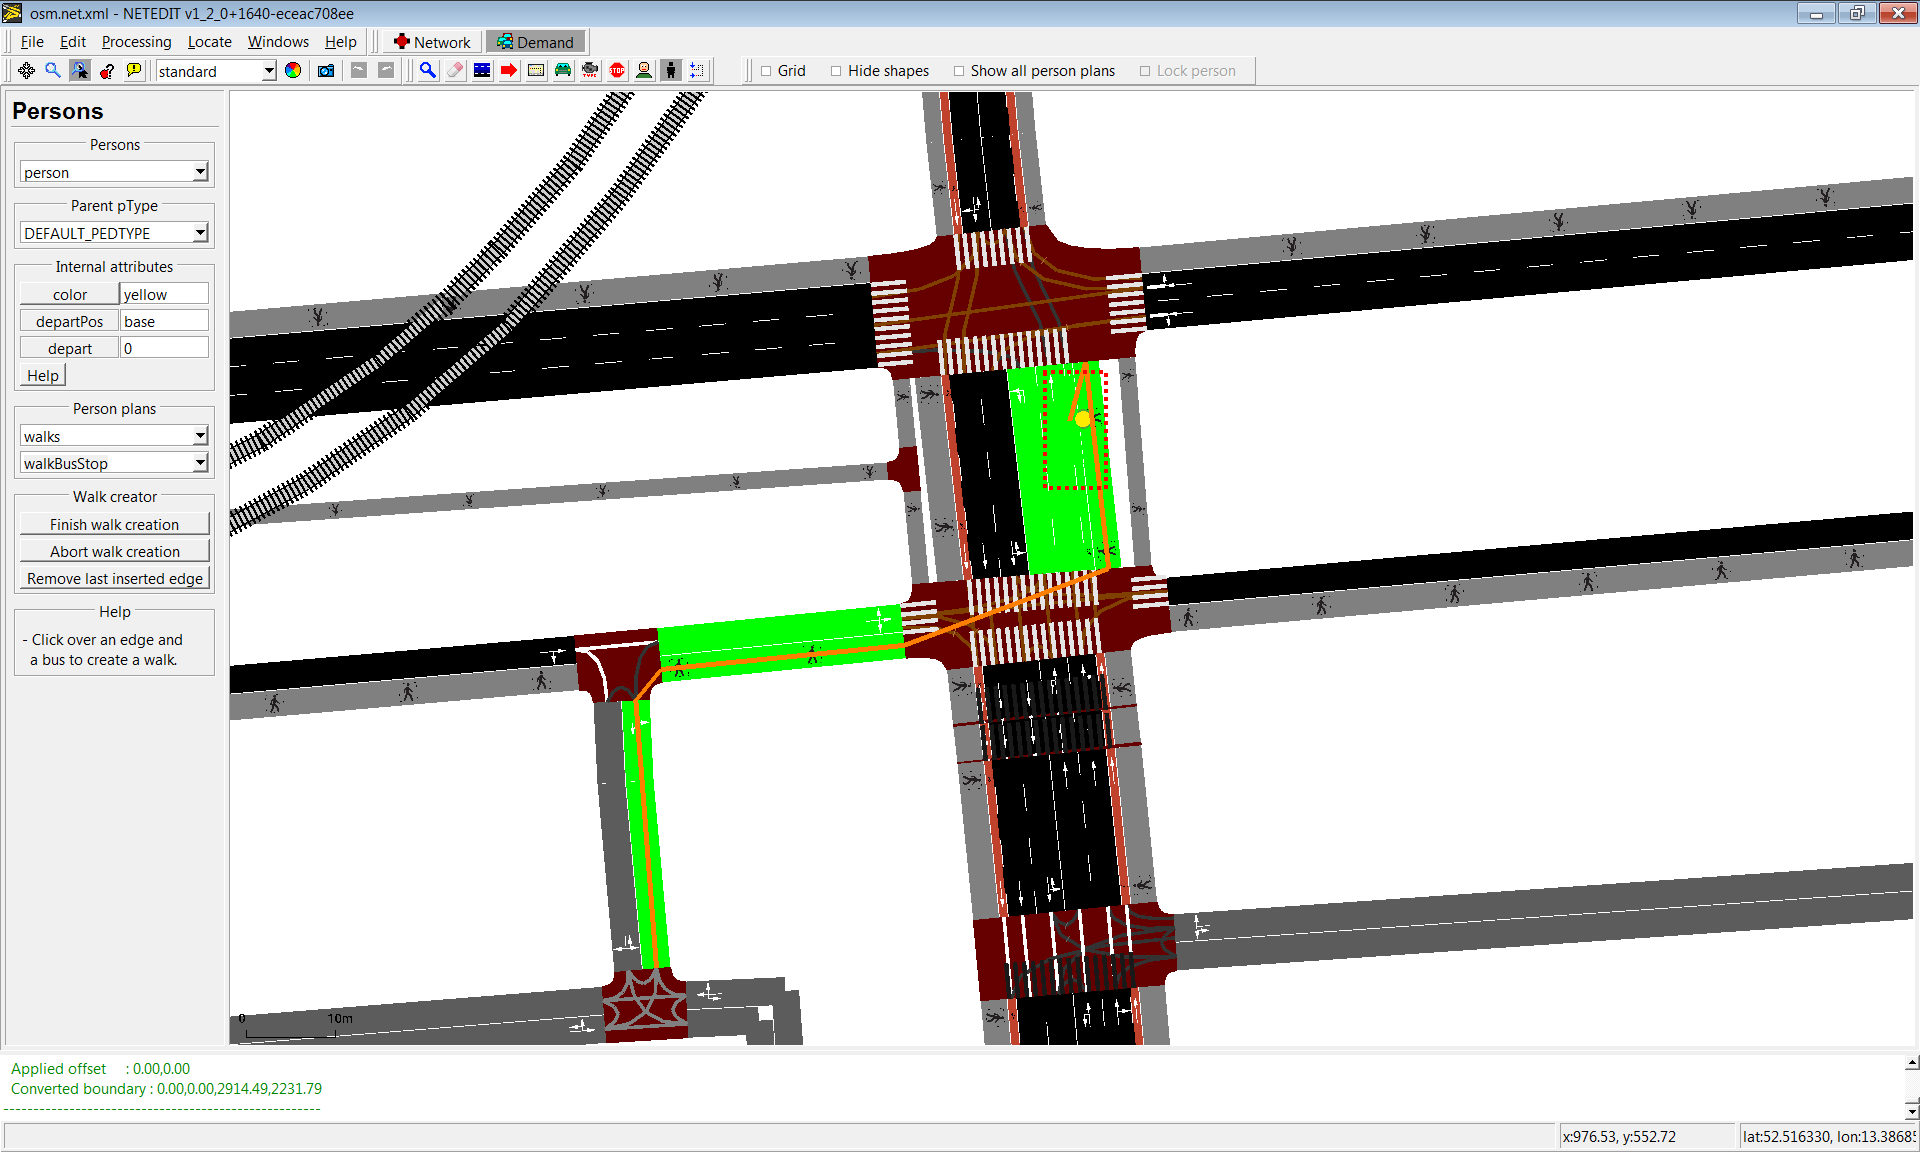The width and height of the screenshot is (1920, 1152).
Task: Click the recenter view icon
Action: pyautogui.click(x=26, y=70)
